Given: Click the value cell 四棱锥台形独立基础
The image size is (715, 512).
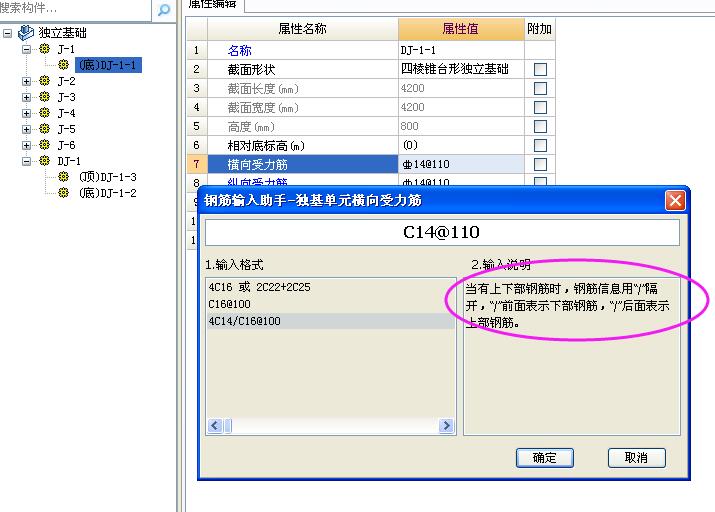Looking at the screenshot, I should pyautogui.click(x=461, y=69).
